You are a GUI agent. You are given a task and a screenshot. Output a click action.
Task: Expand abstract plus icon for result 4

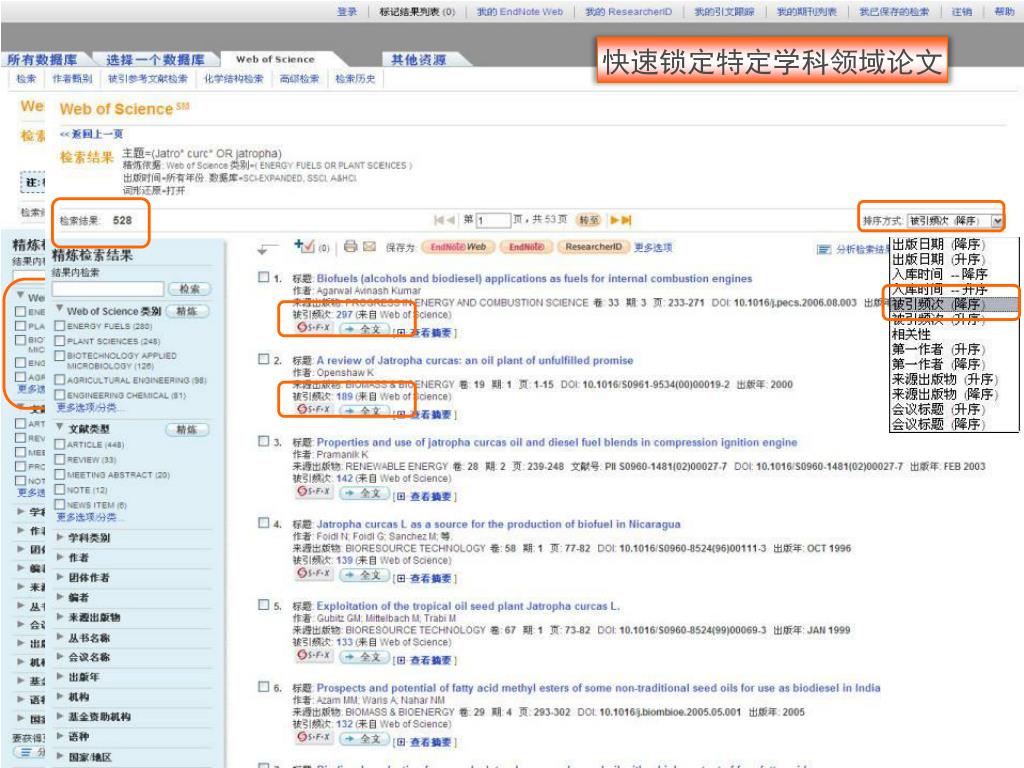[401, 579]
